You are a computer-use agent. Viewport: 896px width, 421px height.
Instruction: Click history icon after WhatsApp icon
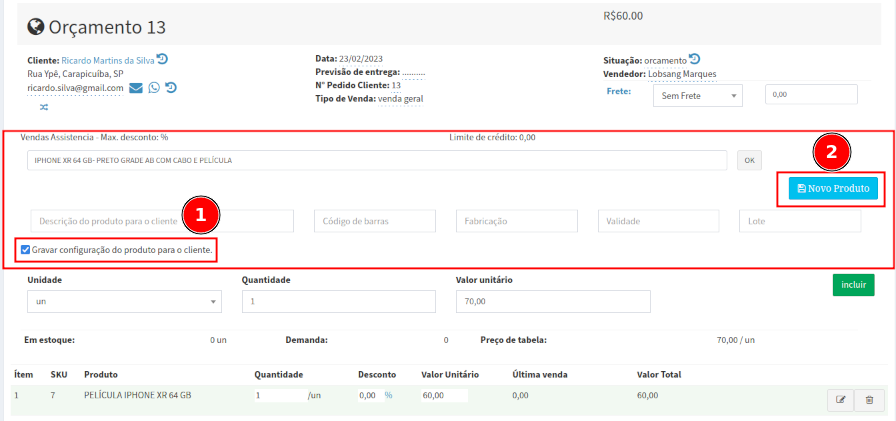(x=171, y=88)
